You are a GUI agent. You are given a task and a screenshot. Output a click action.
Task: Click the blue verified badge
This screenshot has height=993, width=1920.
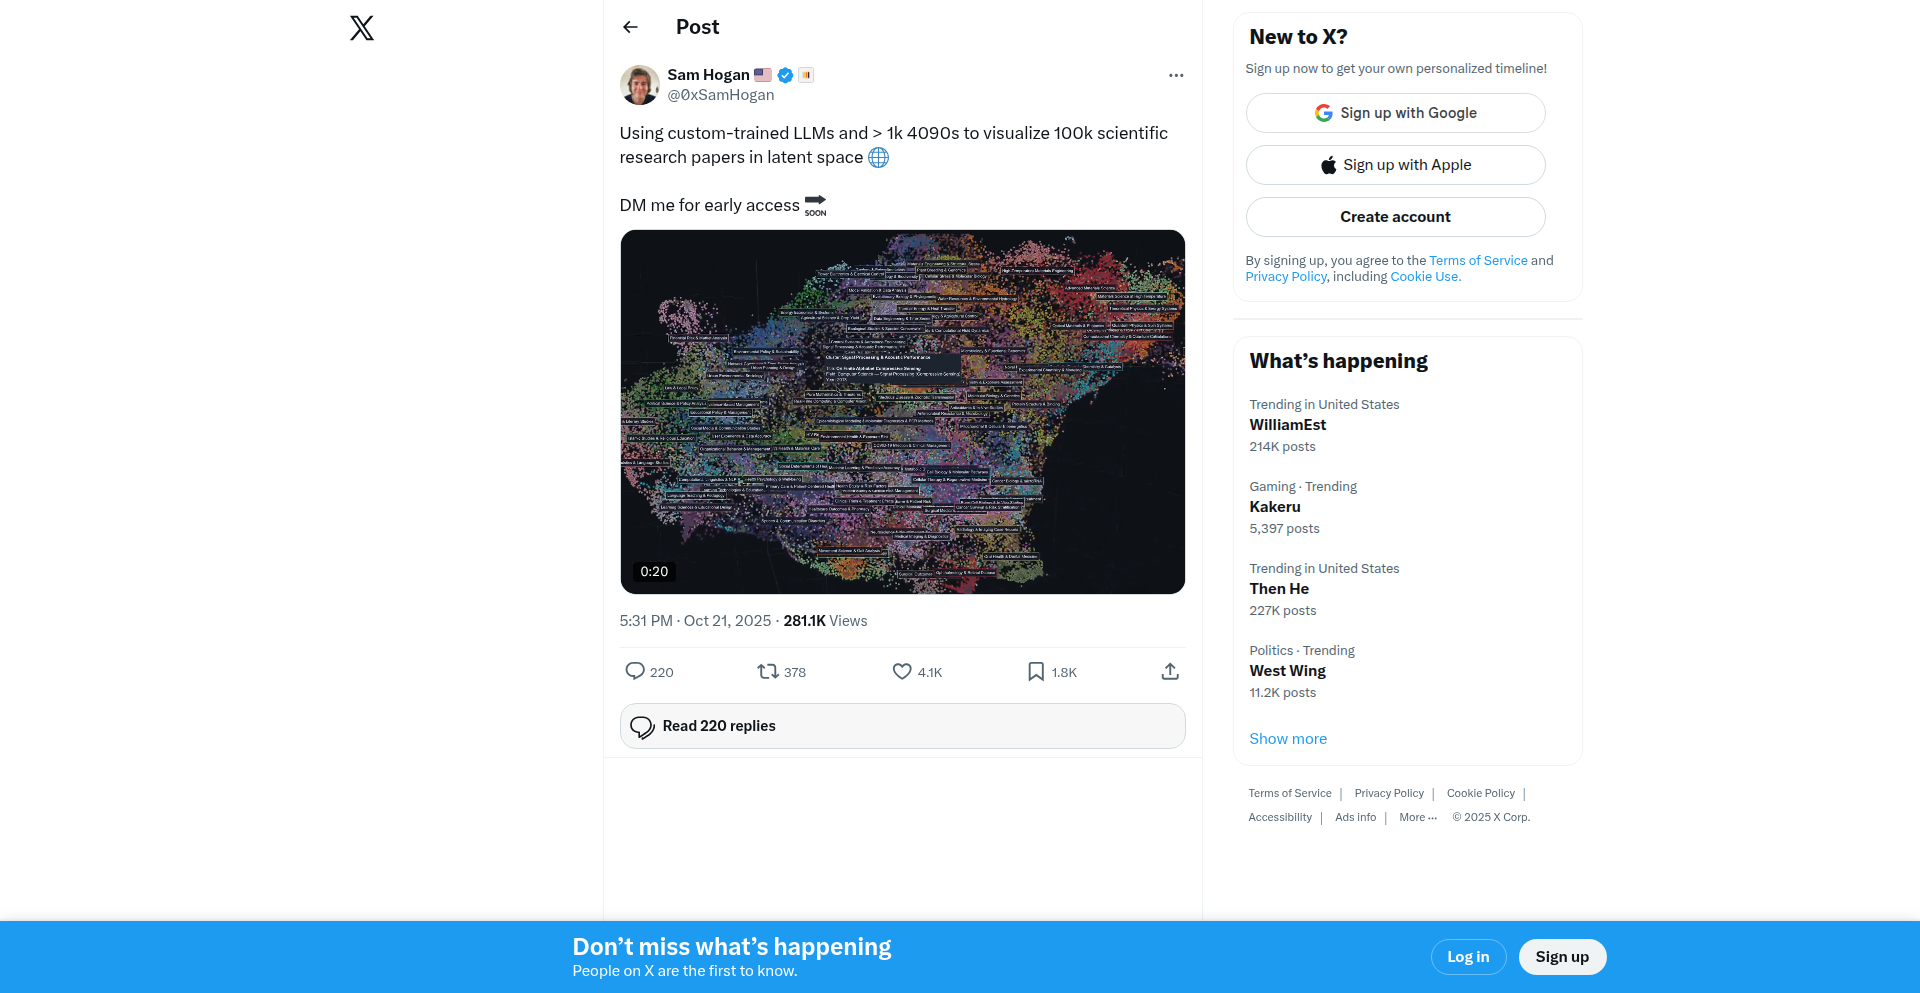[786, 75]
